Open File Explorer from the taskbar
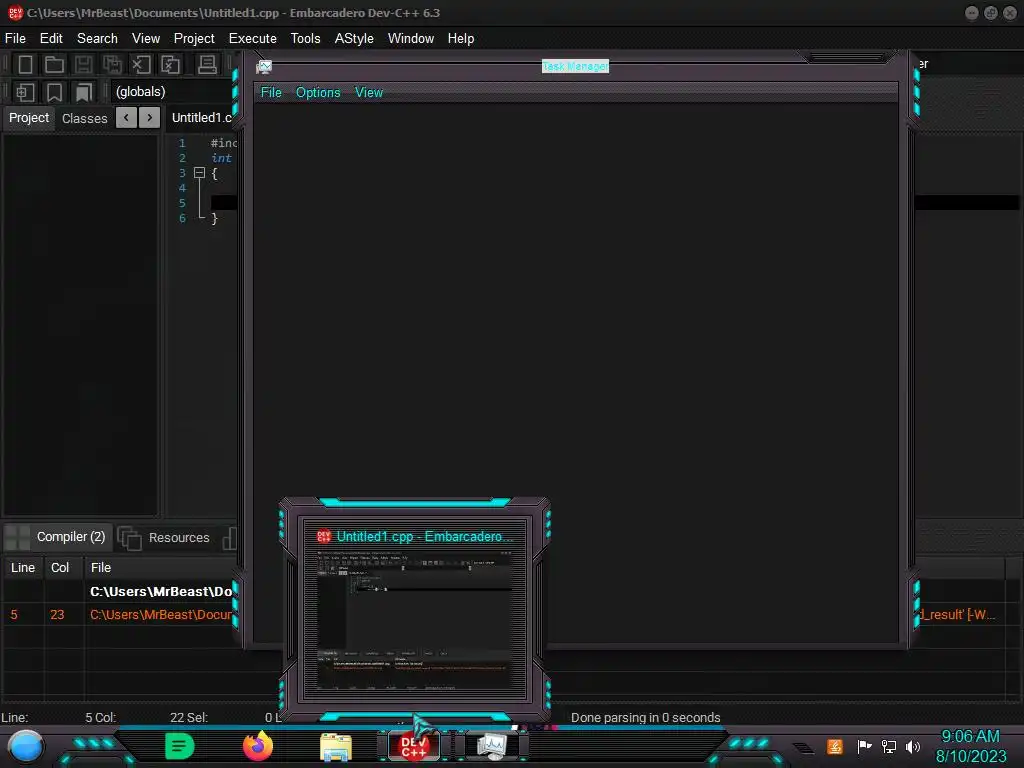Viewport: 1024px width, 768px height. point(336,747)
